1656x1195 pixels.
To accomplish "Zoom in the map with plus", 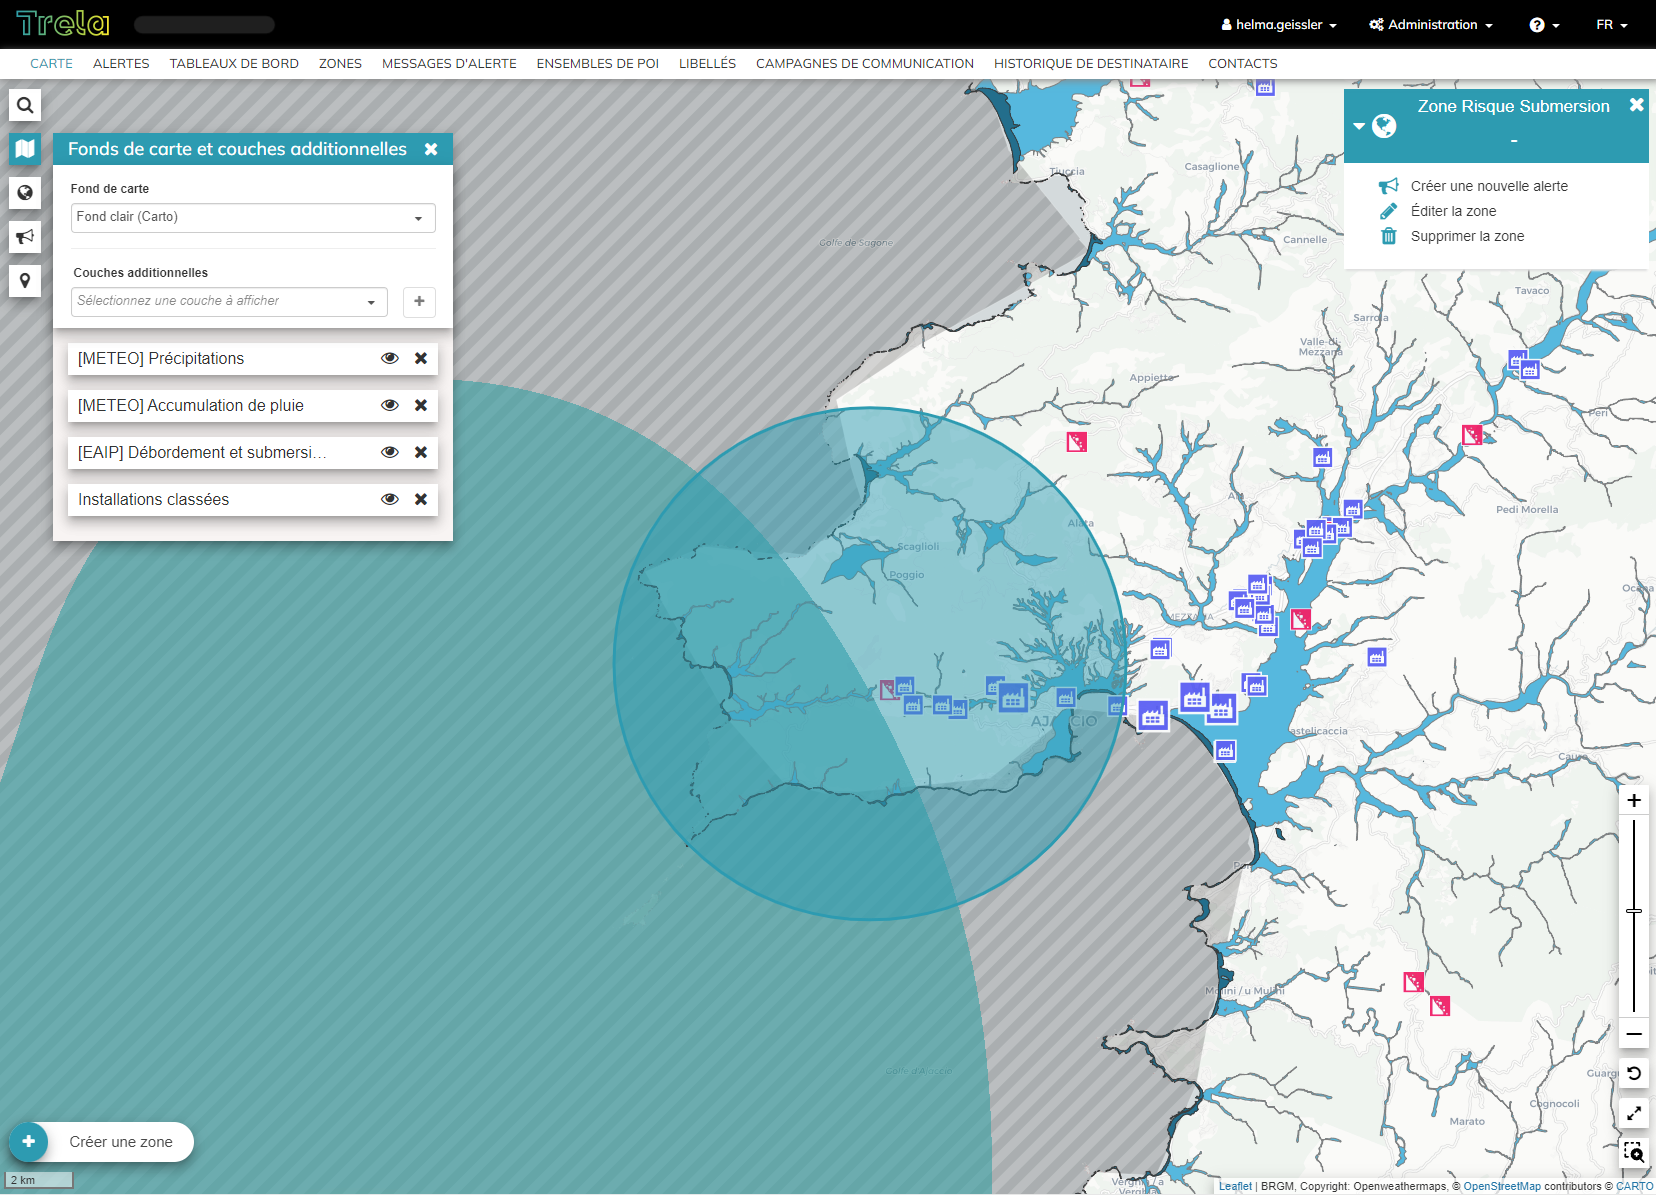I will pos(1634,800).
